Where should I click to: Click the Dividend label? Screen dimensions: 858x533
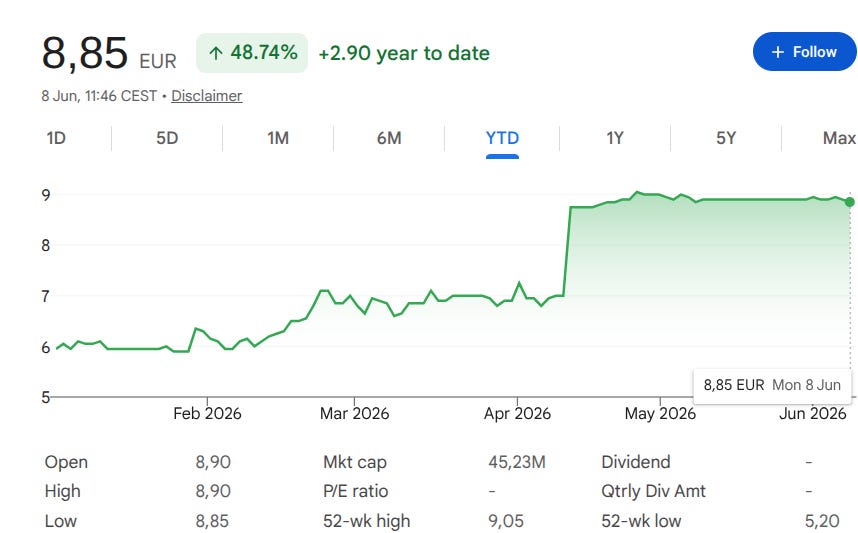pyautogui.click(x=636, y=462)
